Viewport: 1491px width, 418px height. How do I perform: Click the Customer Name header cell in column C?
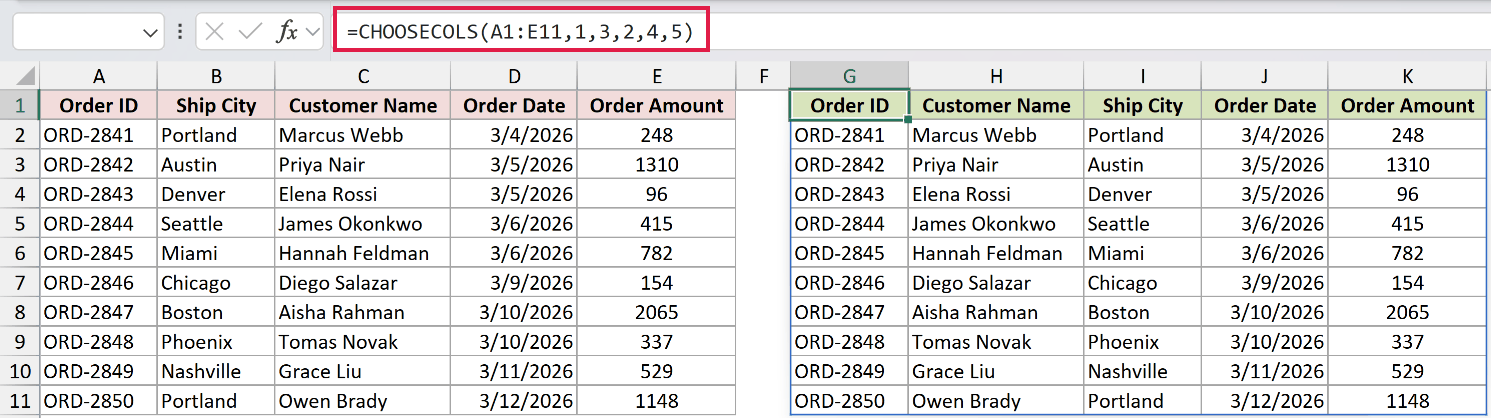(x=363, y=105)
